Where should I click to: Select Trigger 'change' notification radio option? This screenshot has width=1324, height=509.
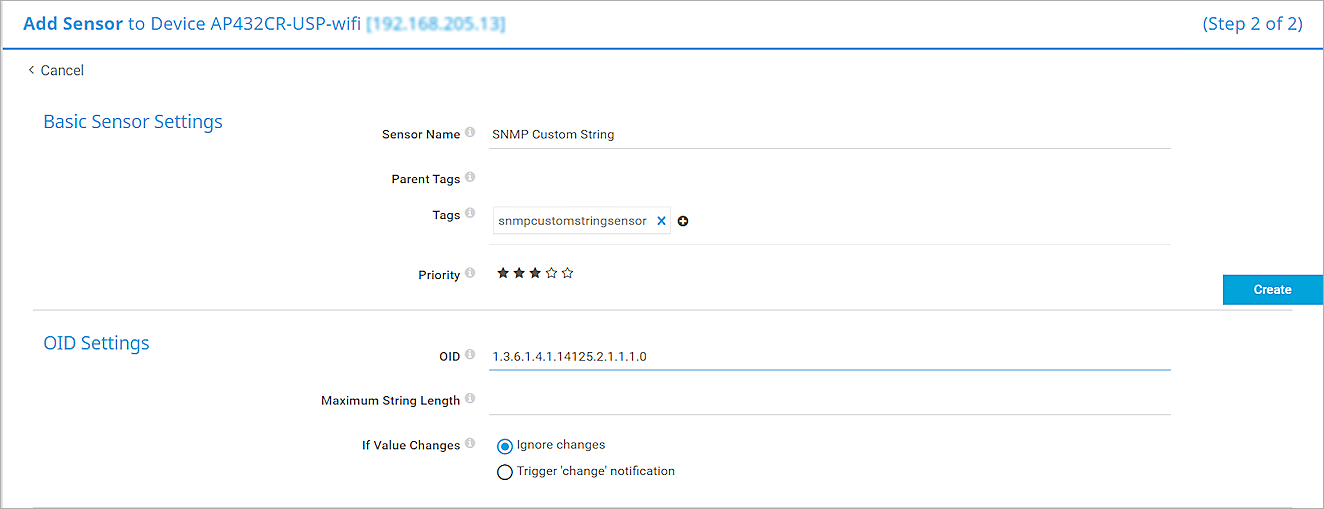coord(505,472)
